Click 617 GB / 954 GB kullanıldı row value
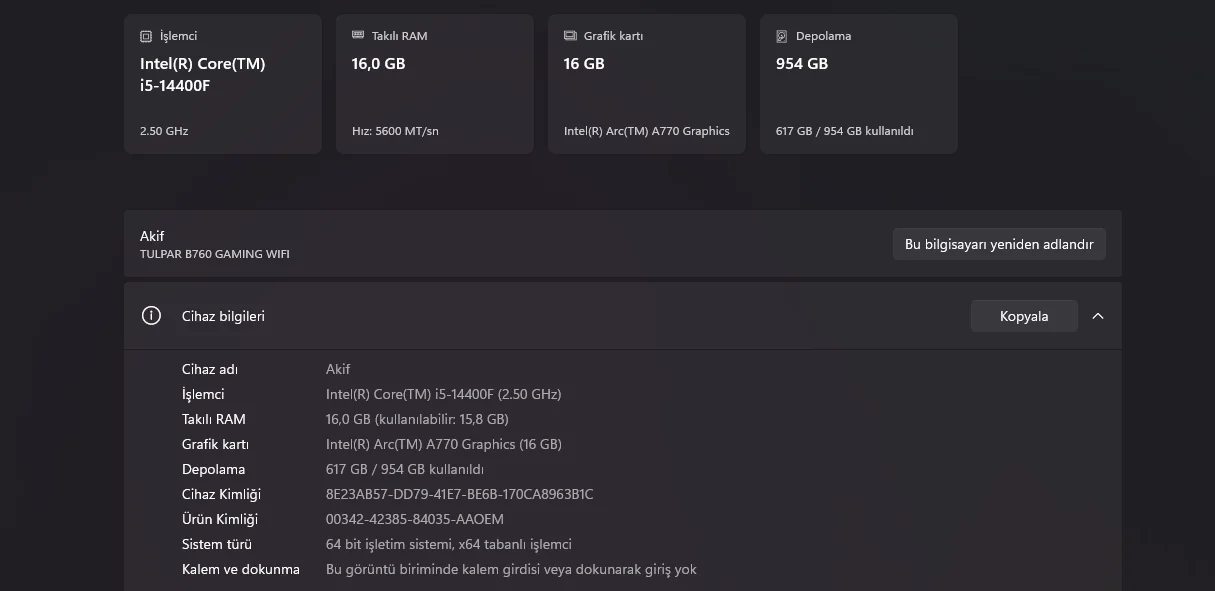The image size is (1215, 591). tap(405, 469)
